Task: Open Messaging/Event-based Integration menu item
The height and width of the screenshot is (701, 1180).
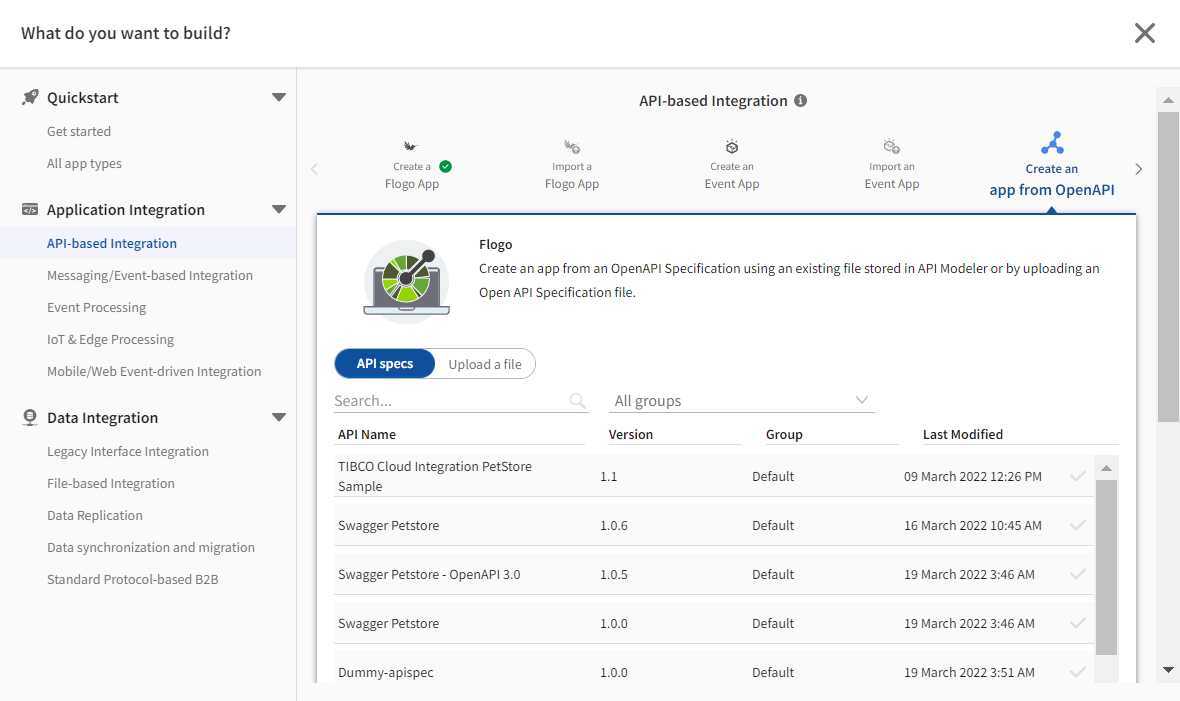Action: point(150,275)
